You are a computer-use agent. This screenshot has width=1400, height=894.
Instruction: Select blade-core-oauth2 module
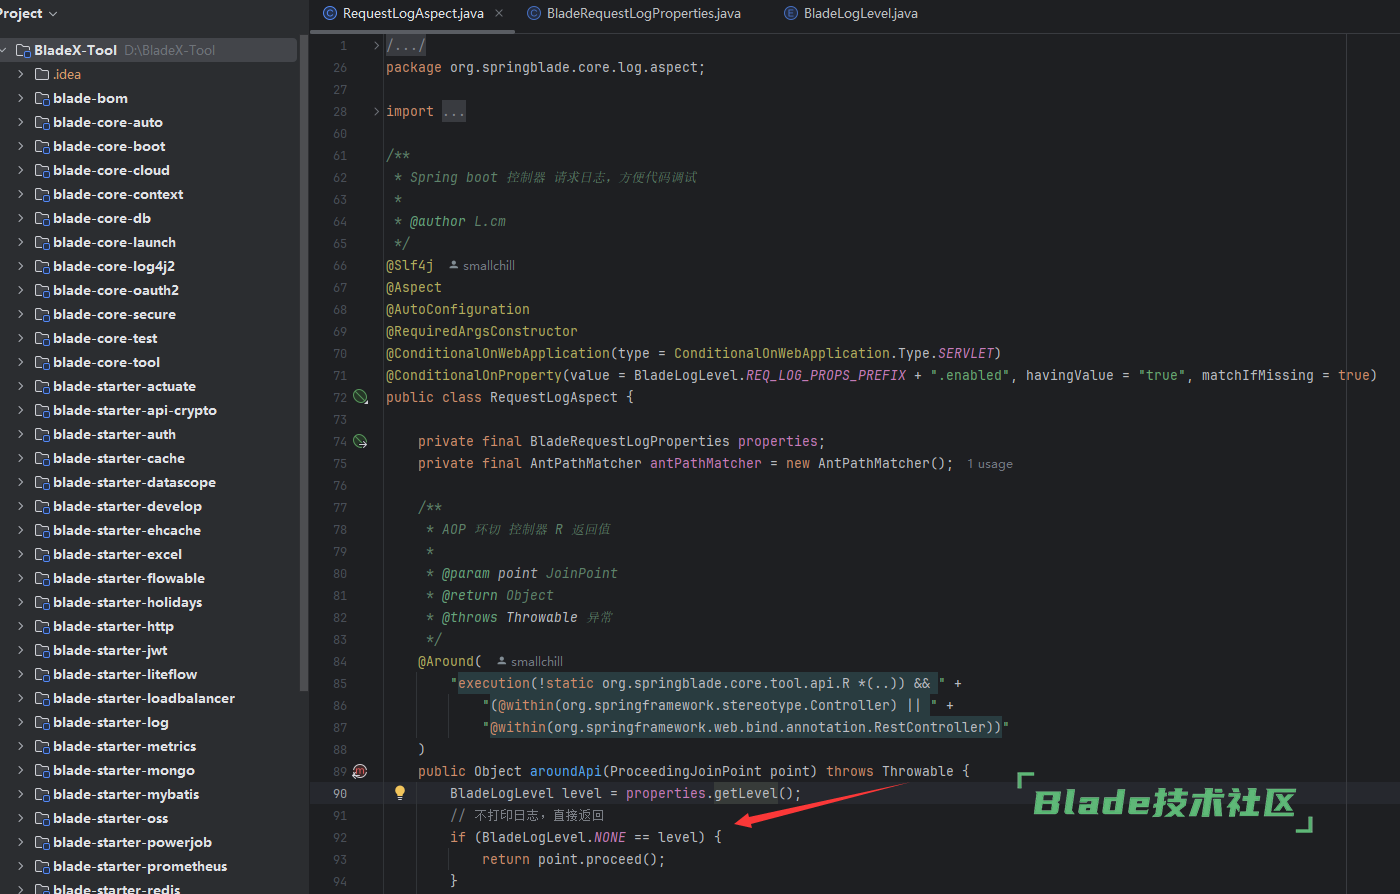tap(116, 290)
